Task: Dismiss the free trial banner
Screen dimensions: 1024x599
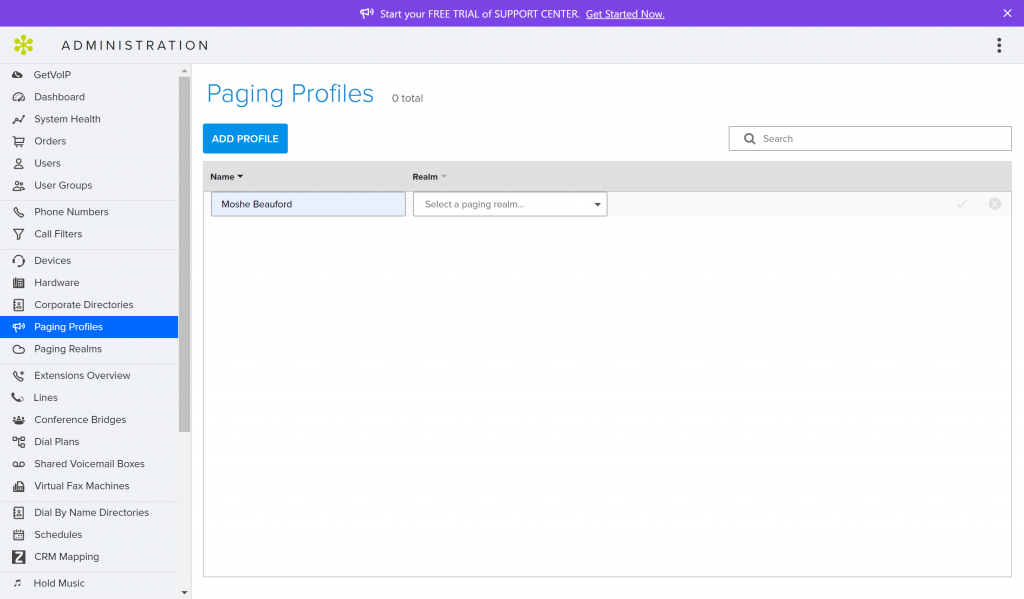Action: pos(1007,13)
